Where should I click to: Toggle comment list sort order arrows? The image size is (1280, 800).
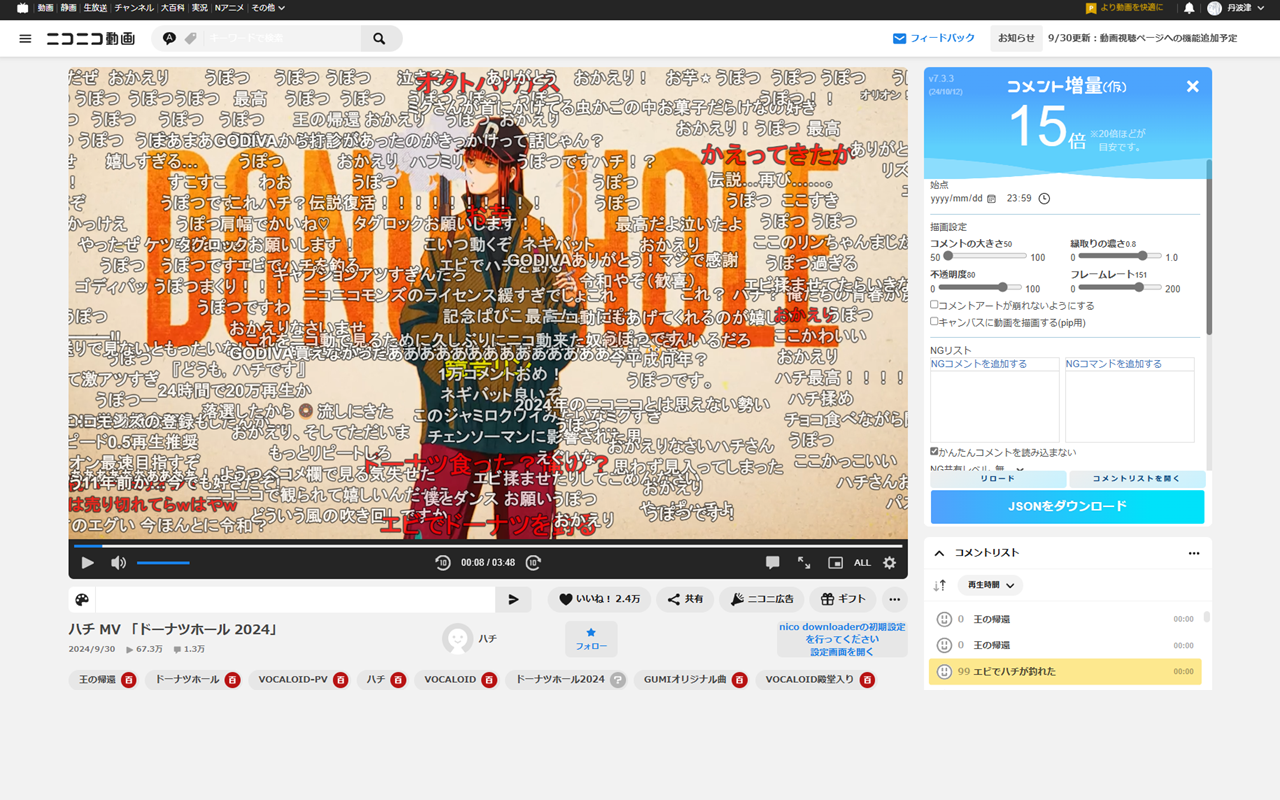coord(939,585)
